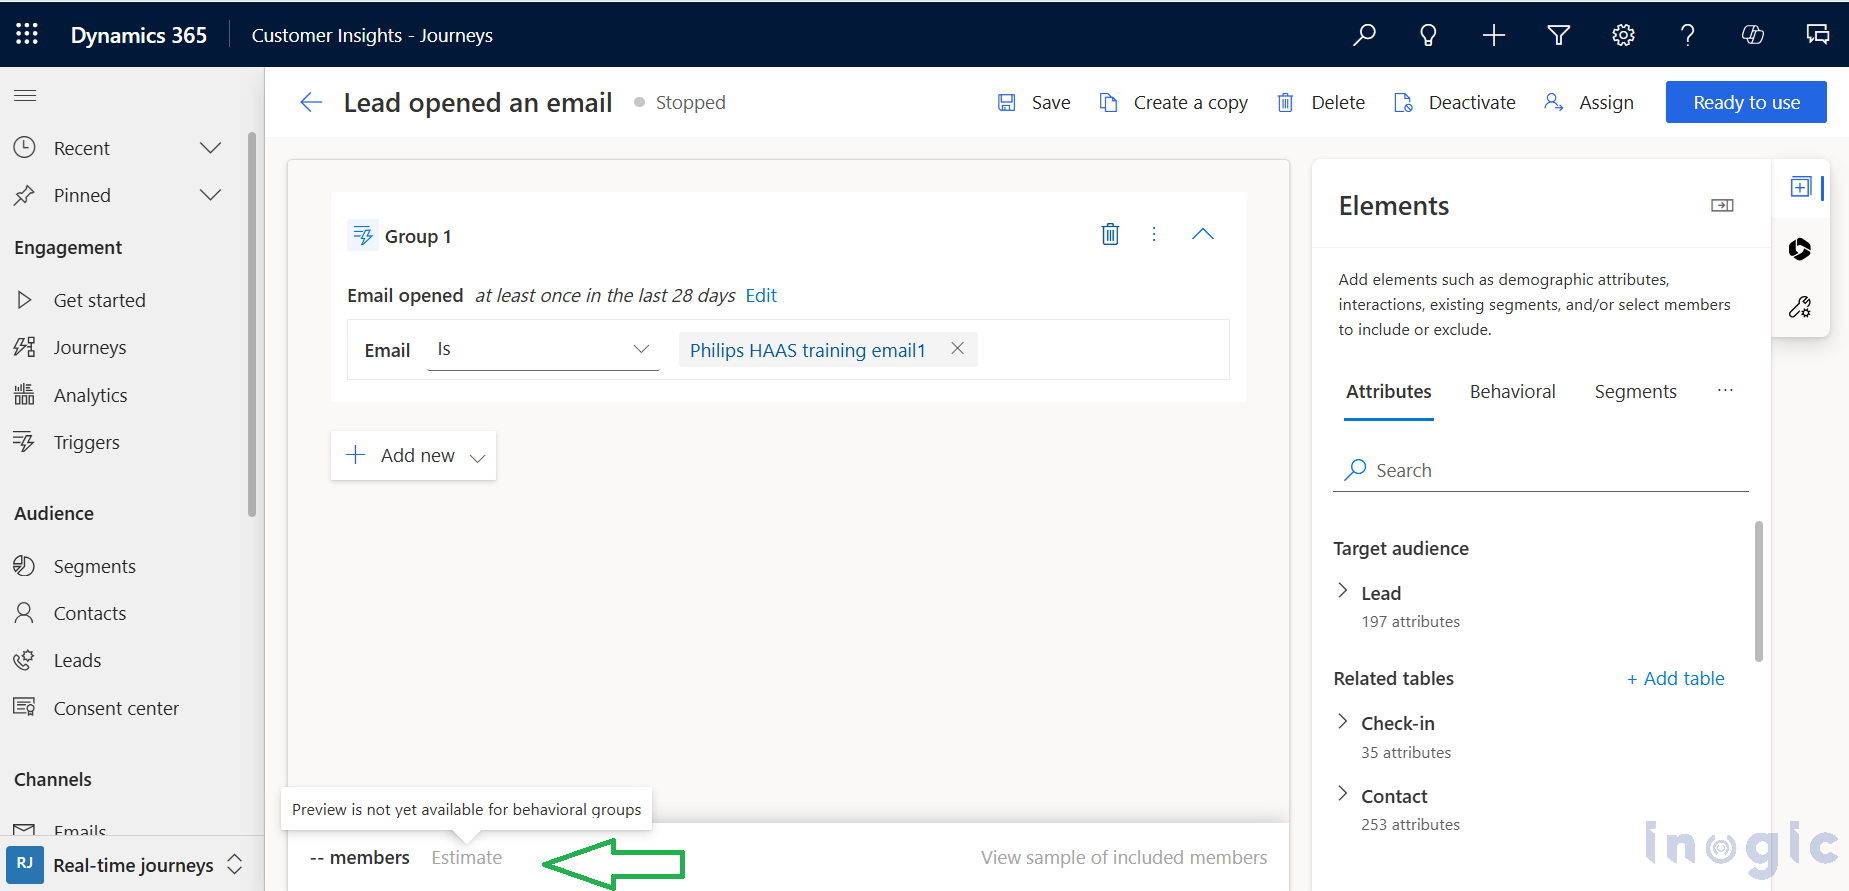This screenshot has height=891, width=1849.
Task: Click Create a copy
Action: click(x=1173, y=102)
